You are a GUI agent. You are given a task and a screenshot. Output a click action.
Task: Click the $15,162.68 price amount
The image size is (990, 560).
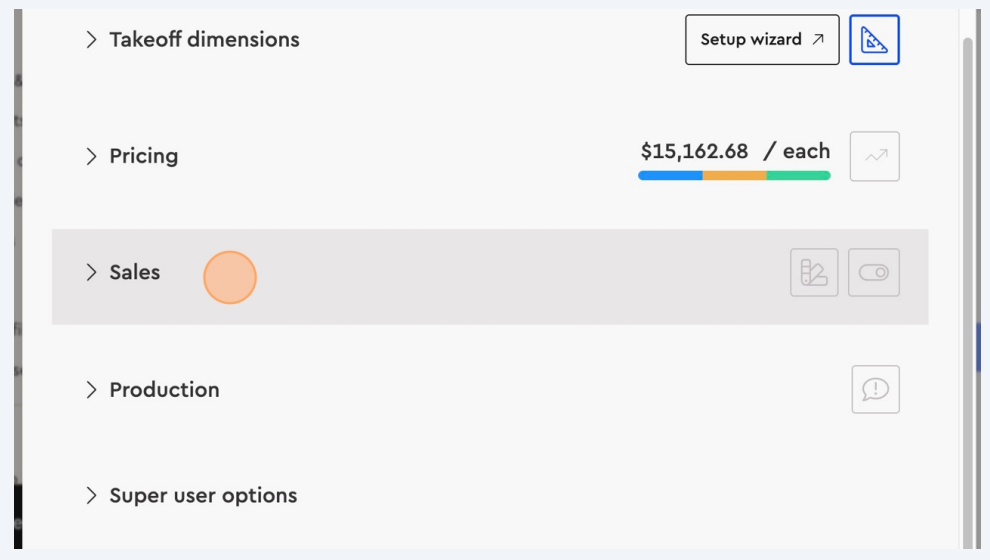pos(694,152)
